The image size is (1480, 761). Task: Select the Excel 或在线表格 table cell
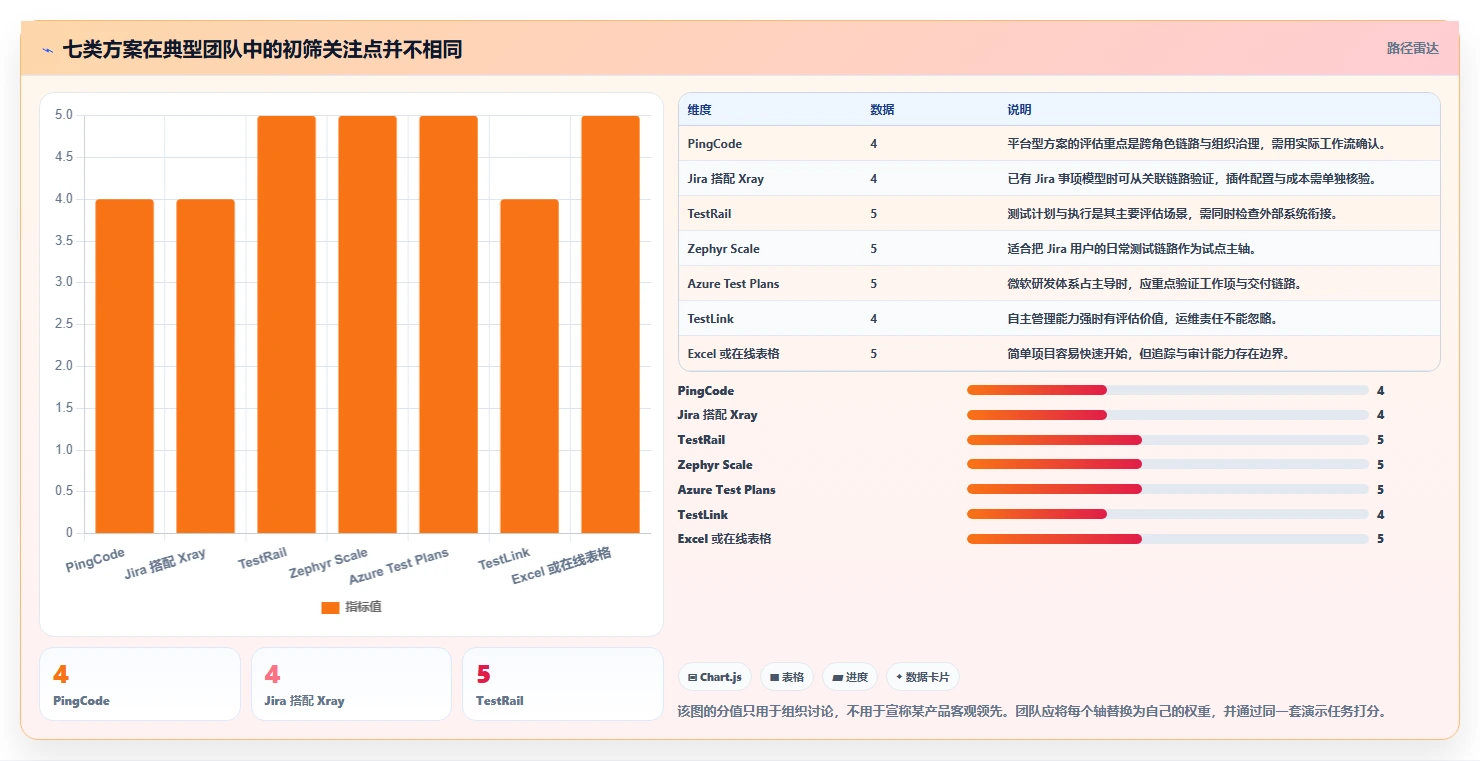pyautogui.click(x=734, y=354)
